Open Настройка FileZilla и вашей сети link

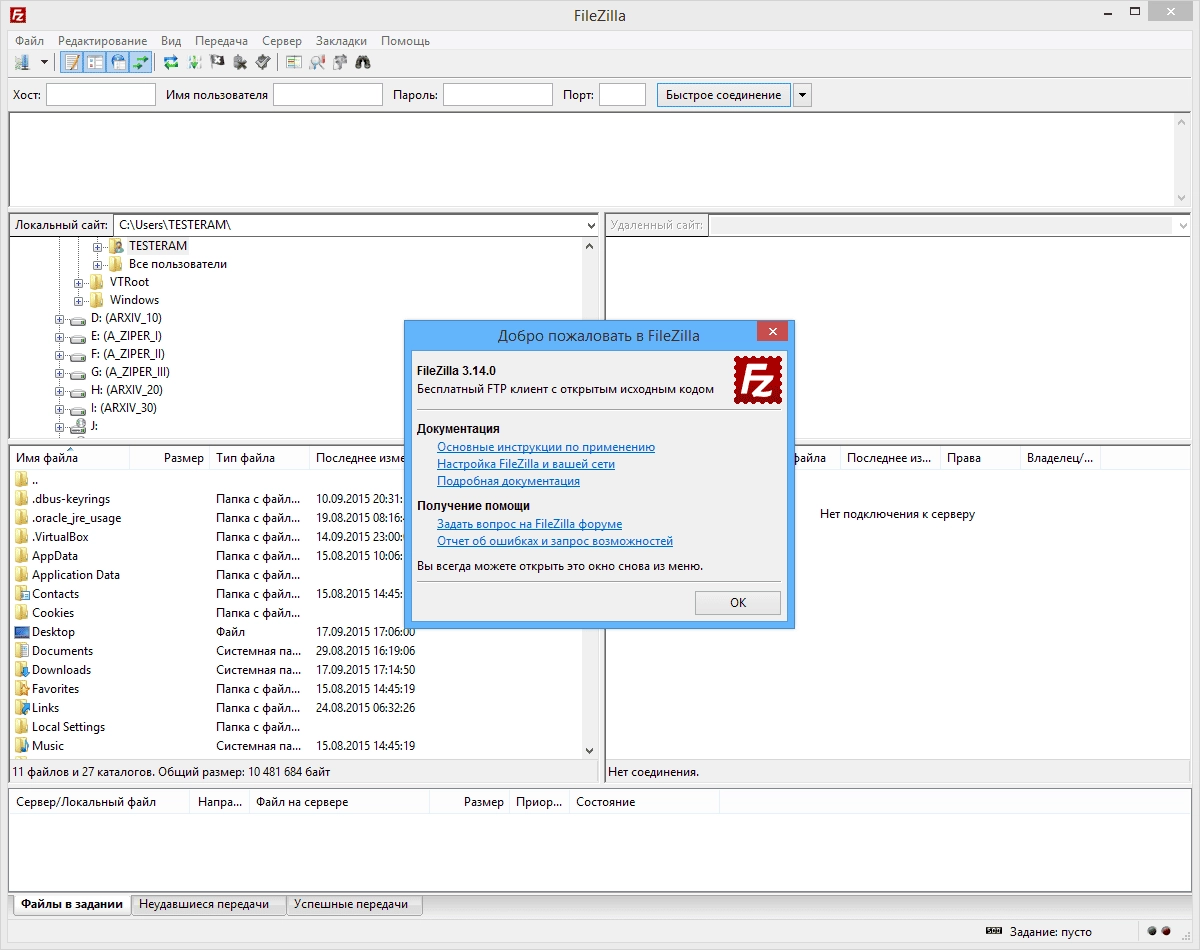[x=526, y=464]
